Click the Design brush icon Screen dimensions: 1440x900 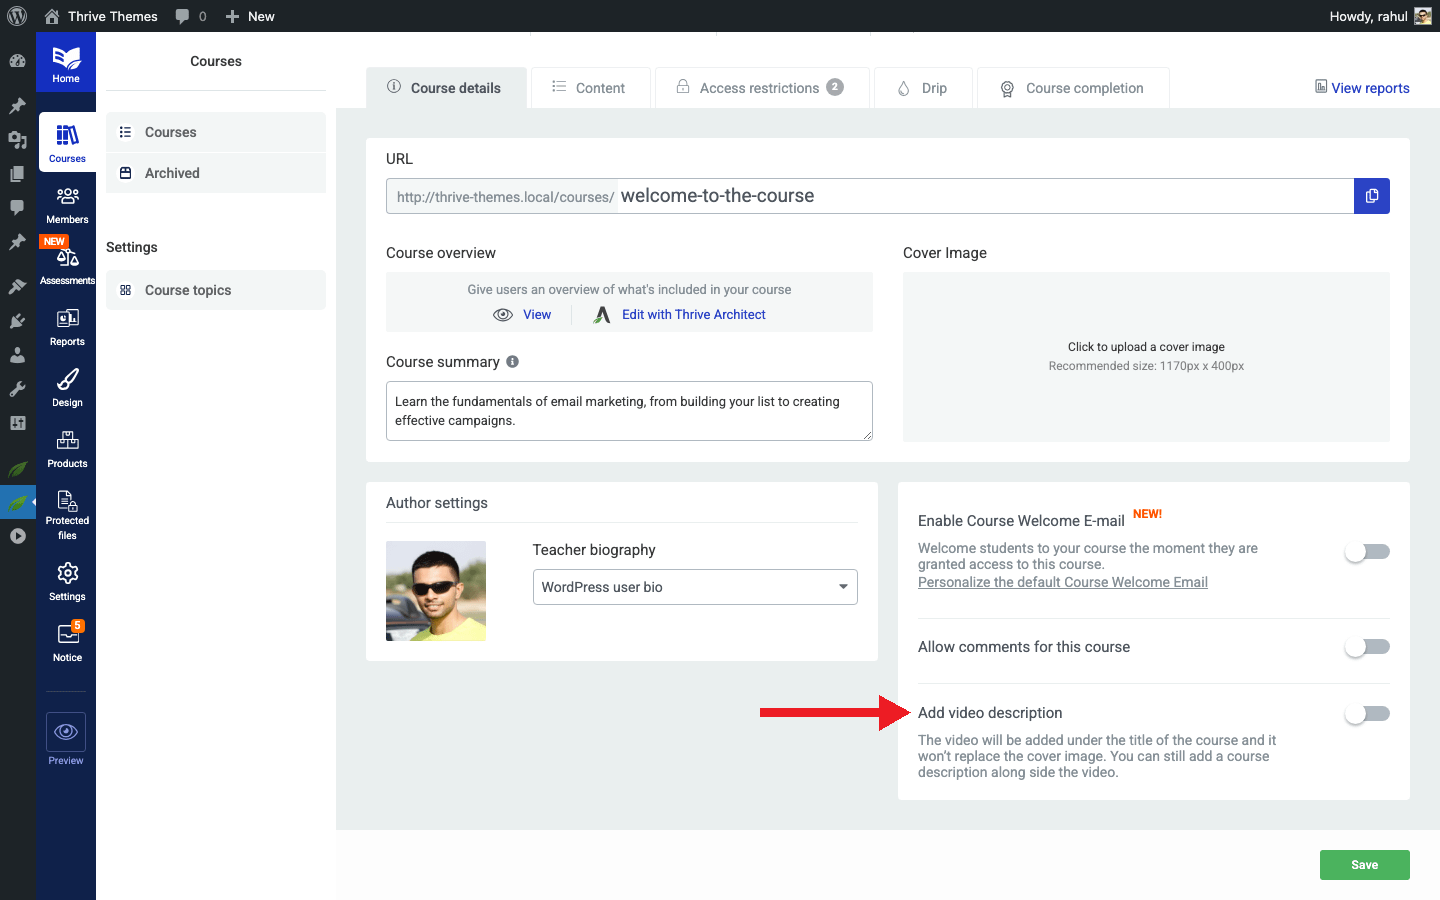point(67,388)
